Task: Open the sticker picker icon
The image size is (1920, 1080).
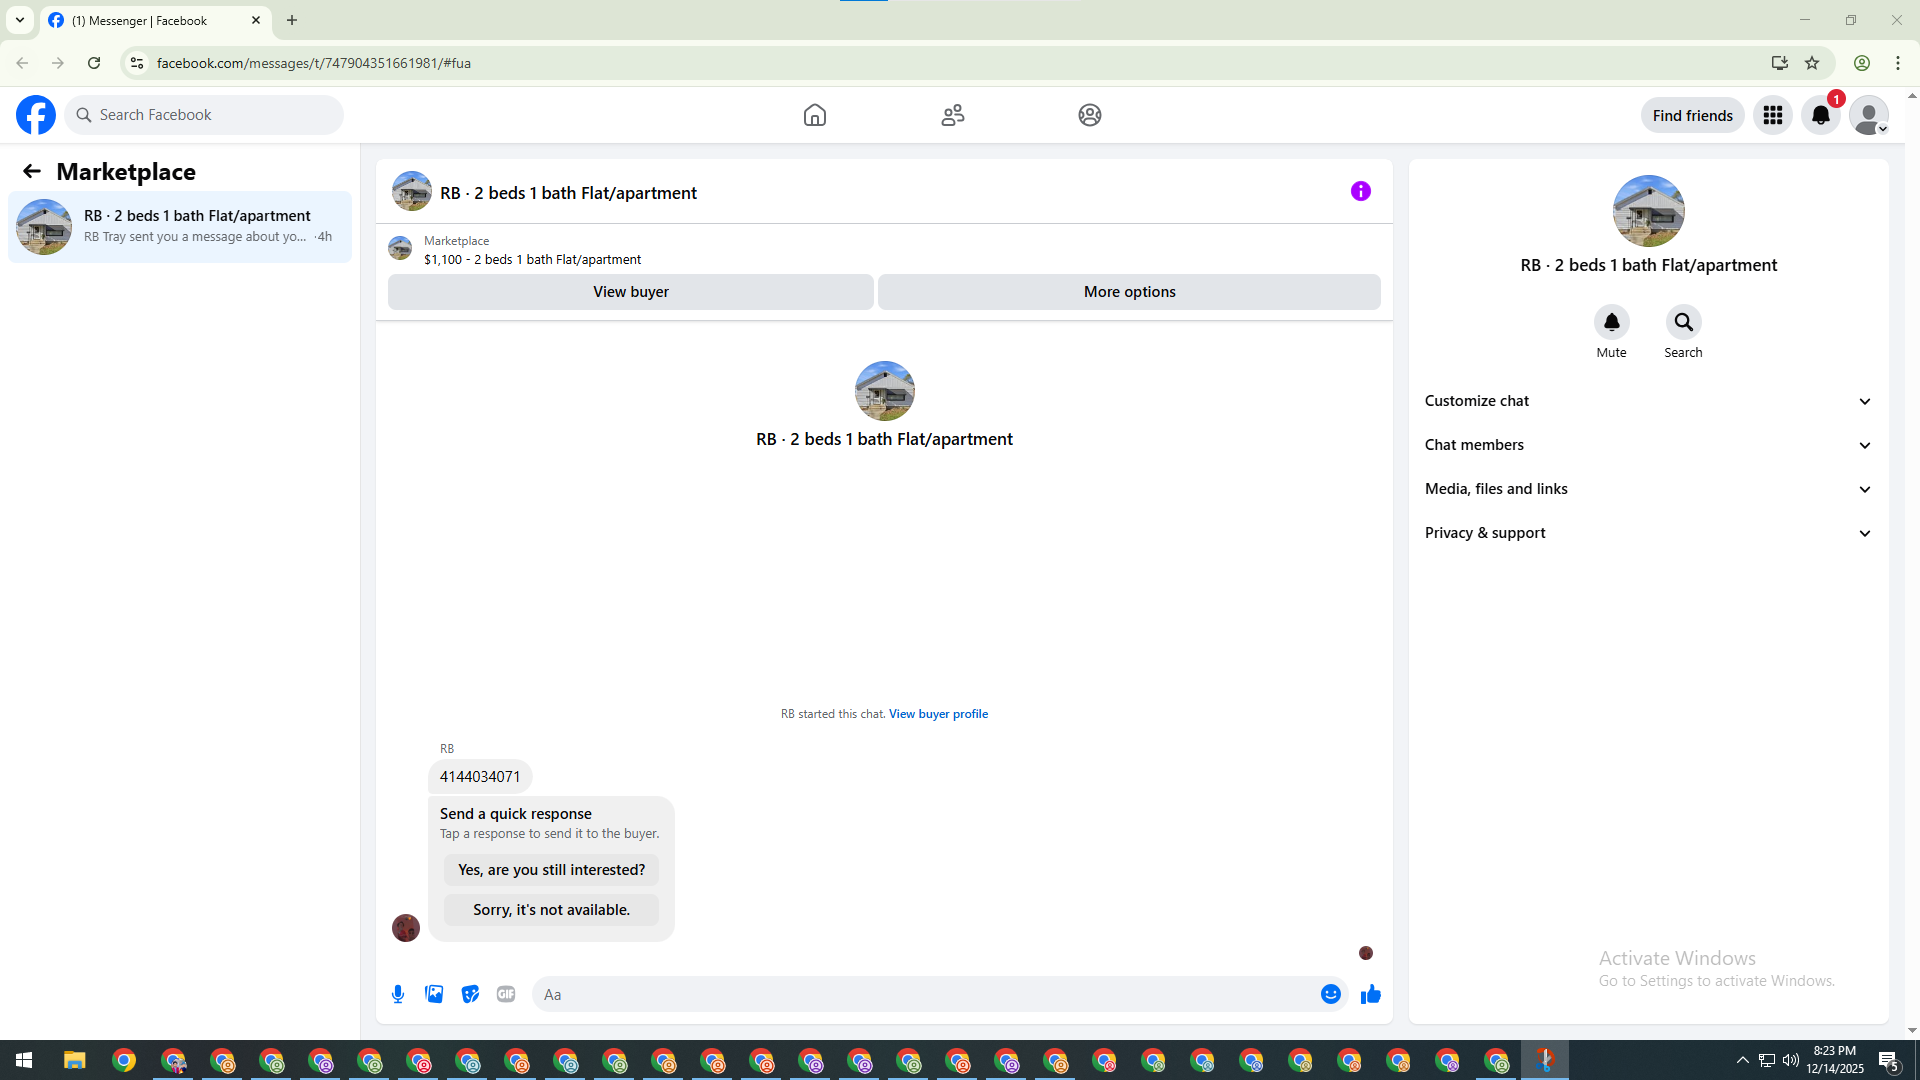Action: (x=470, y=994)
